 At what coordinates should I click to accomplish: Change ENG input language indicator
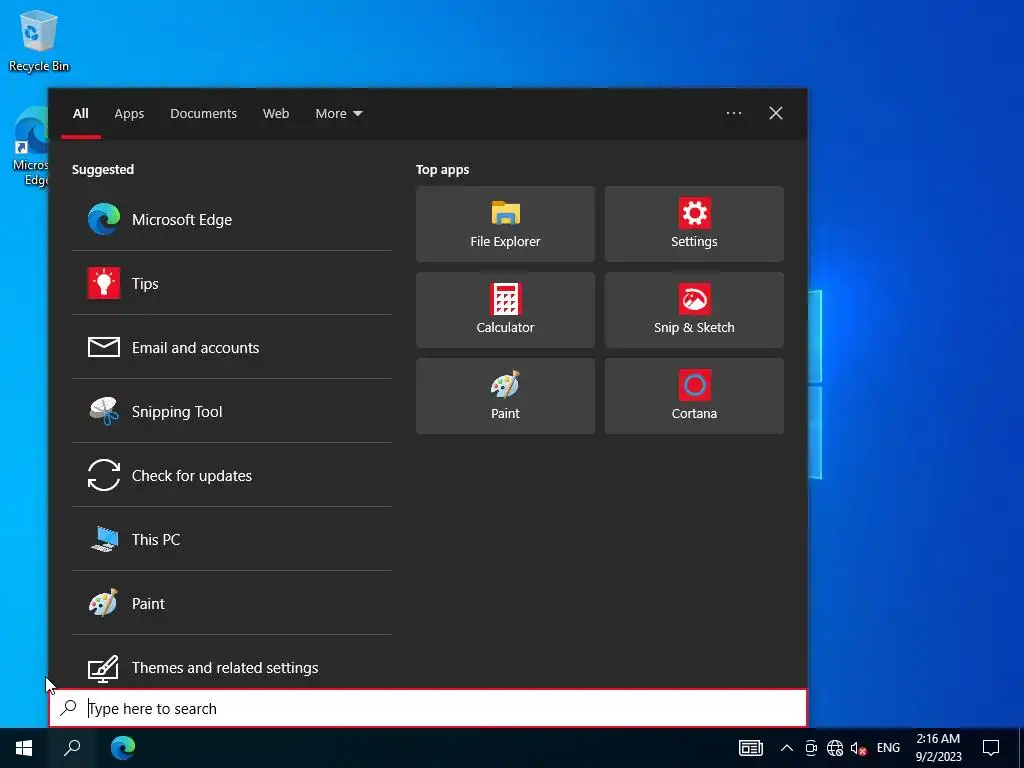pos(888,748)
